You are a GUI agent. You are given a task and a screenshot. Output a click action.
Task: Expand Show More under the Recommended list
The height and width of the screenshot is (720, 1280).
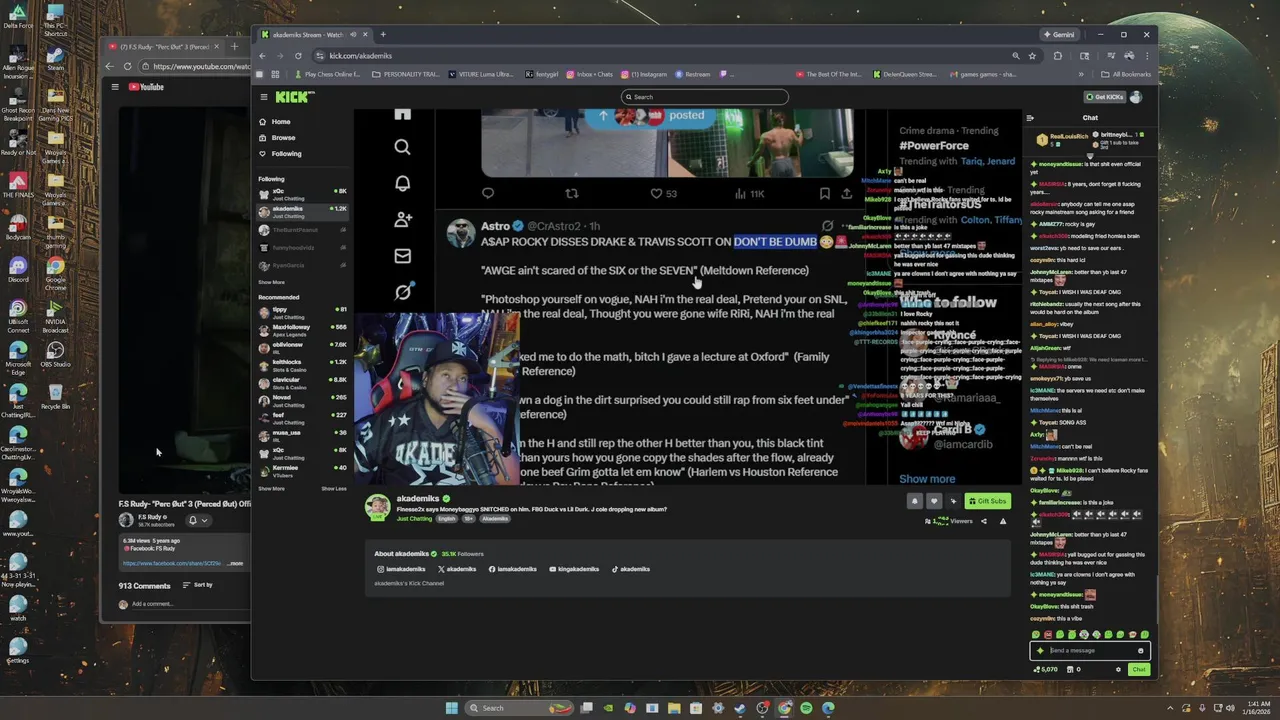pyautogui.click(x=271, y=489)
